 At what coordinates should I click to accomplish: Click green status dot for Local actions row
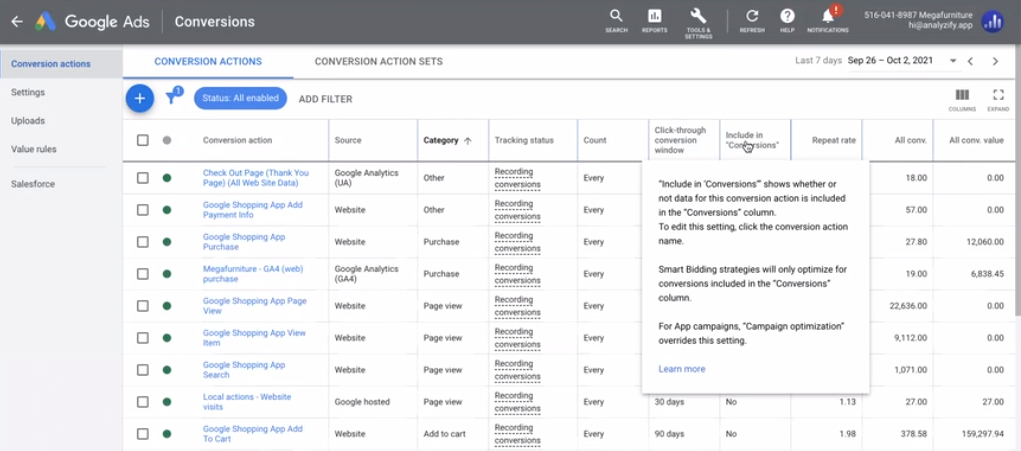click(167, 402)
